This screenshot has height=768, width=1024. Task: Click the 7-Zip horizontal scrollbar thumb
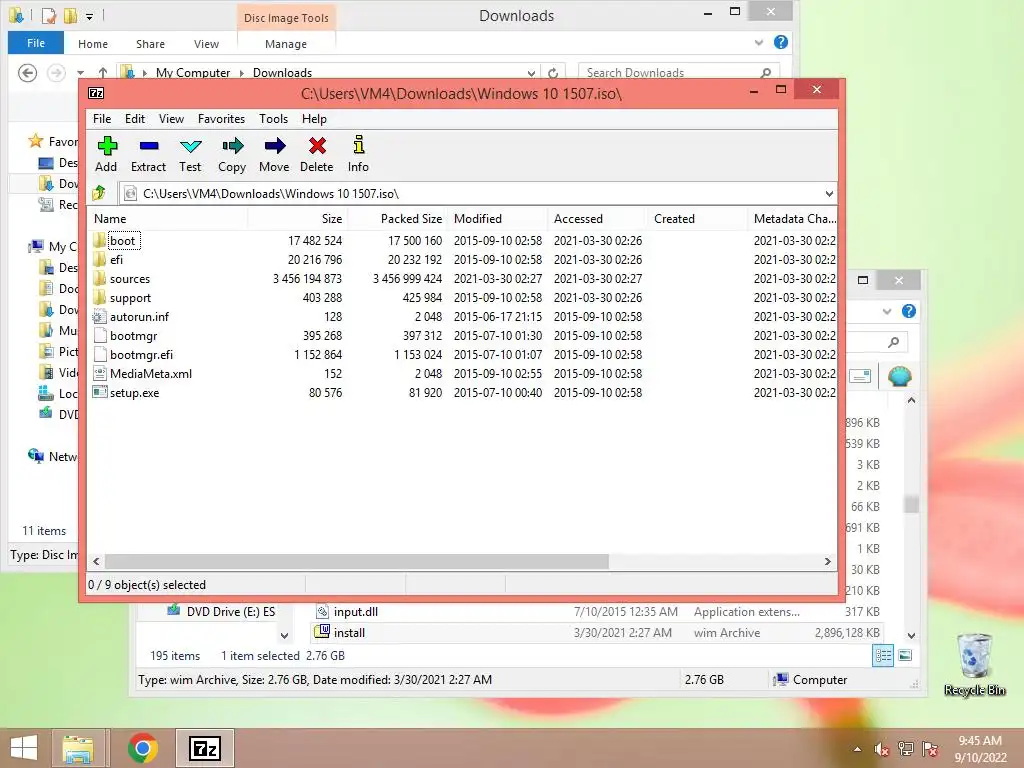[x=357, y=562]
